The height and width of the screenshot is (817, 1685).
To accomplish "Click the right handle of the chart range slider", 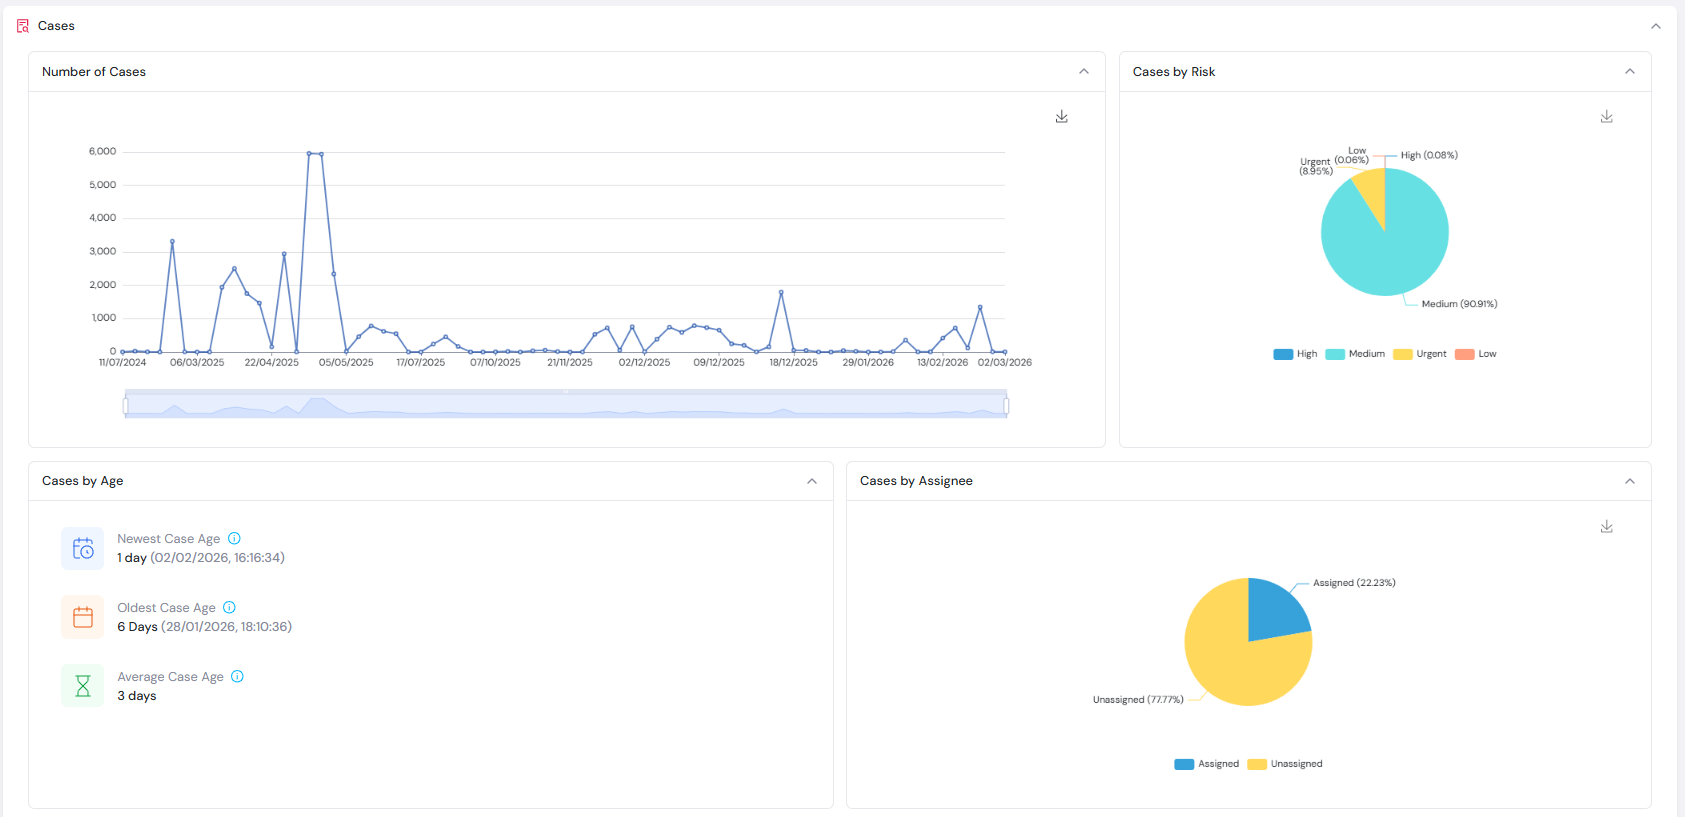I will pyautogui.click(x=1006, y=405).
